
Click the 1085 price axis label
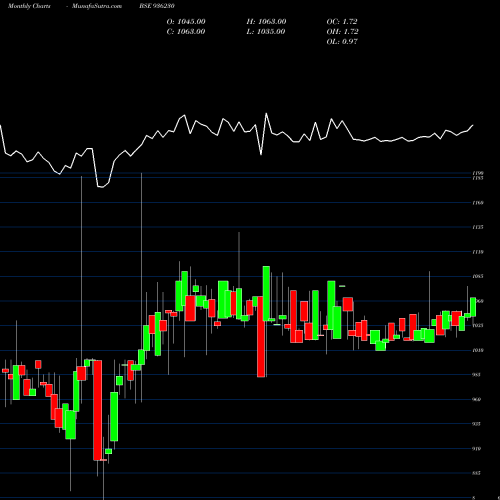coord(478,276)
